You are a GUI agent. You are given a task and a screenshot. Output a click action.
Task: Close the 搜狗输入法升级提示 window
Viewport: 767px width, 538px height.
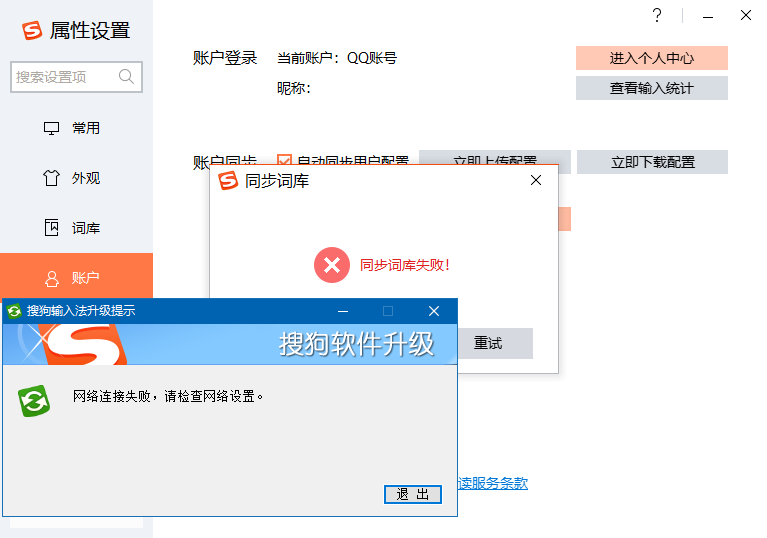point(433,311)
